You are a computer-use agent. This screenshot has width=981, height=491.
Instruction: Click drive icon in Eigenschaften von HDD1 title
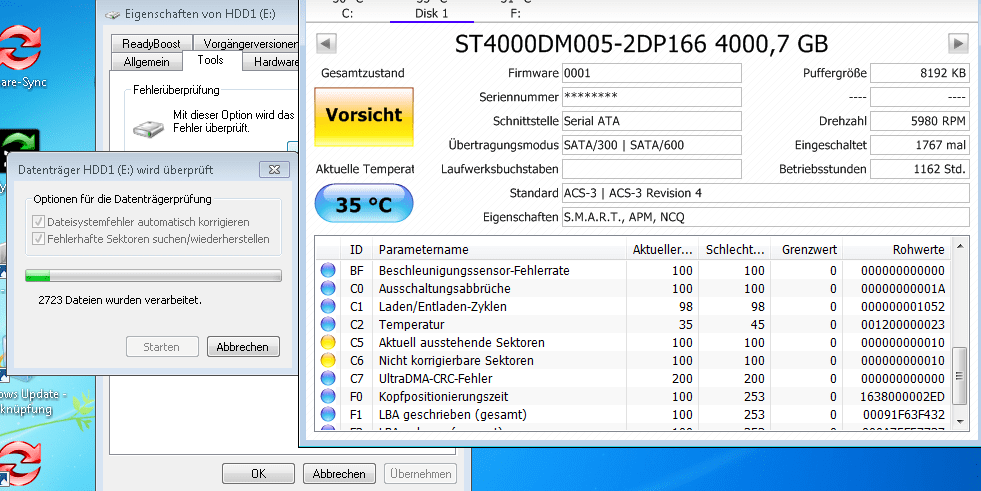coord(113,14)
